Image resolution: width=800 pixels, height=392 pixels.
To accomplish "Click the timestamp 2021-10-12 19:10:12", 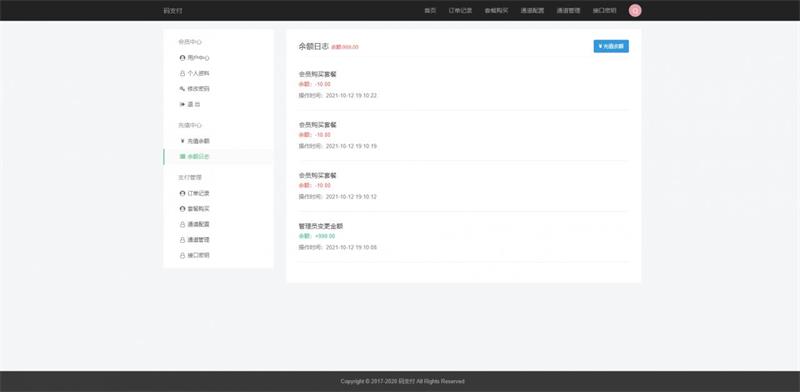I will point(351,197).
